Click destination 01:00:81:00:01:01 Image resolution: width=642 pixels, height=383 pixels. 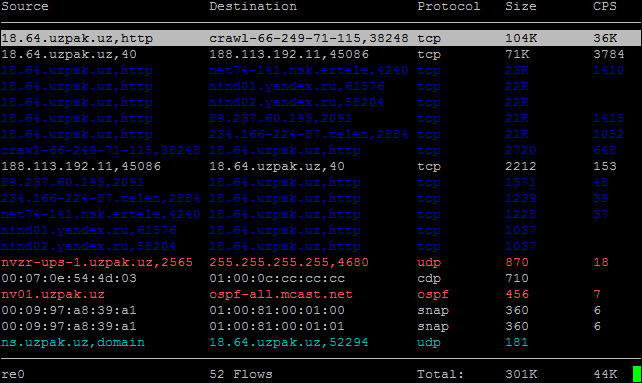(x=277, y=326)
